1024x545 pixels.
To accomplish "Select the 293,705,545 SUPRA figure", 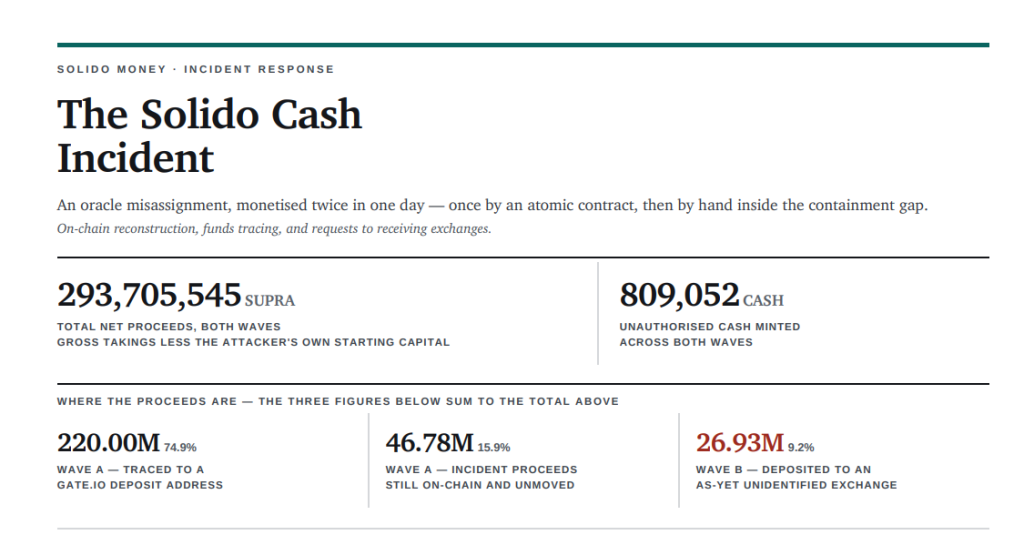I will click(x=176, y=295).
